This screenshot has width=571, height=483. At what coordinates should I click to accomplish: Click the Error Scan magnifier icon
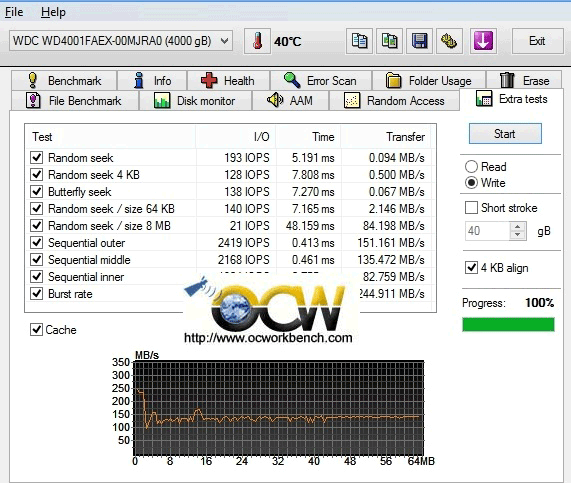[292, 80]
